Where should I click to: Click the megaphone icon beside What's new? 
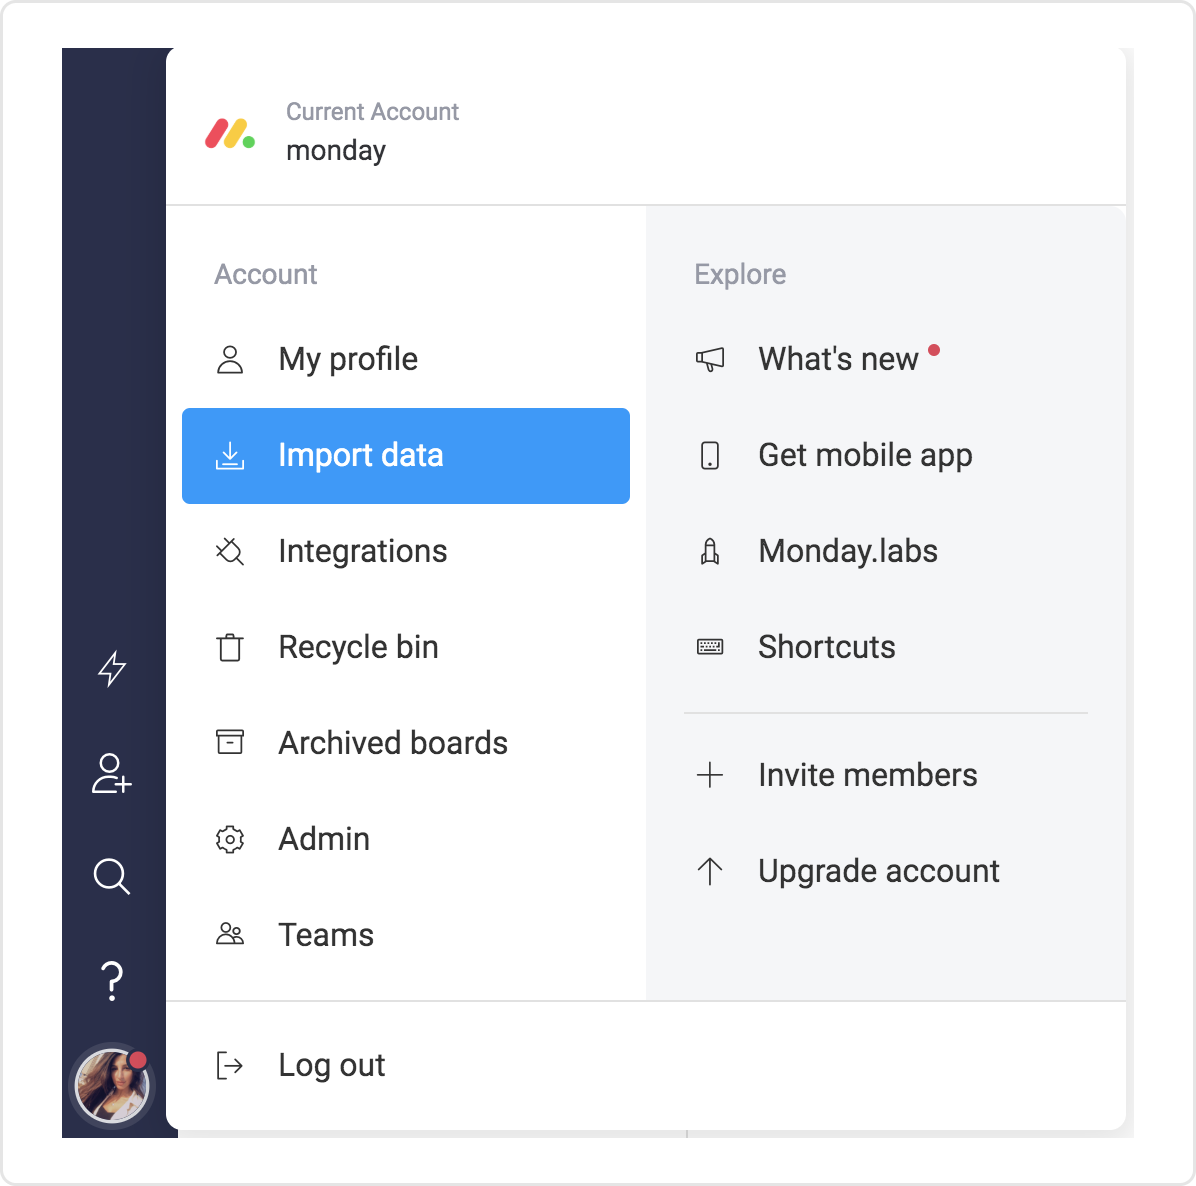(710, 359)
